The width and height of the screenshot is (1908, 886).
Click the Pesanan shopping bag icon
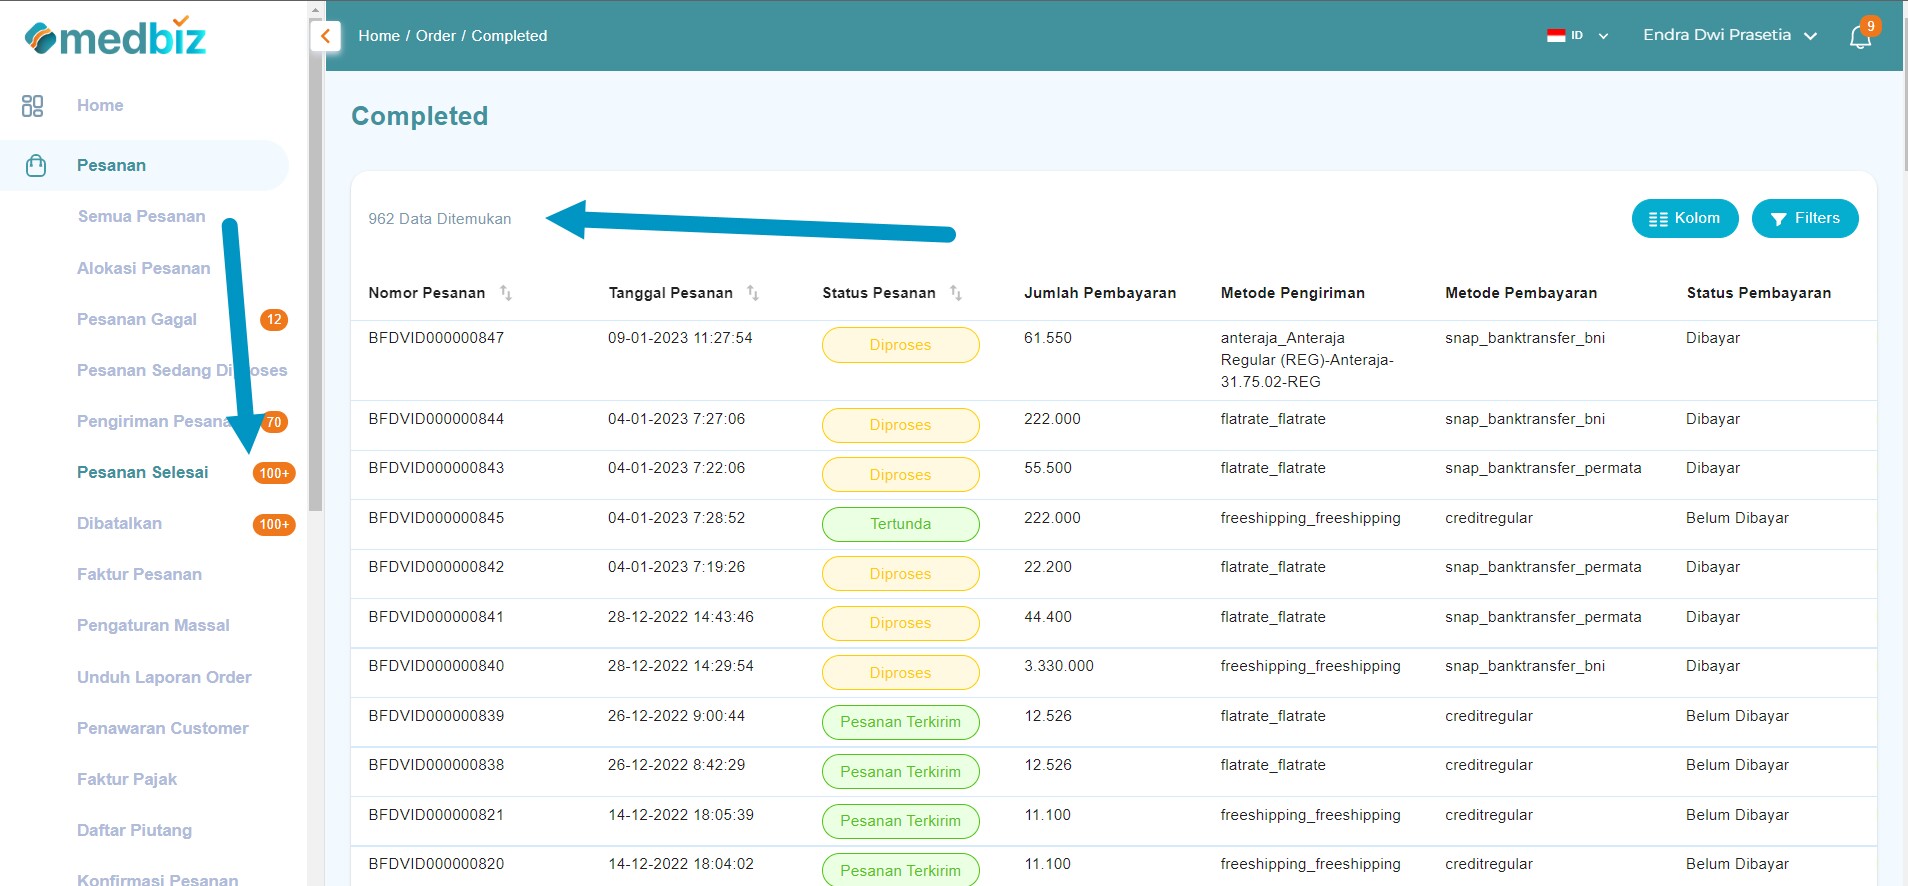point(36,166)
